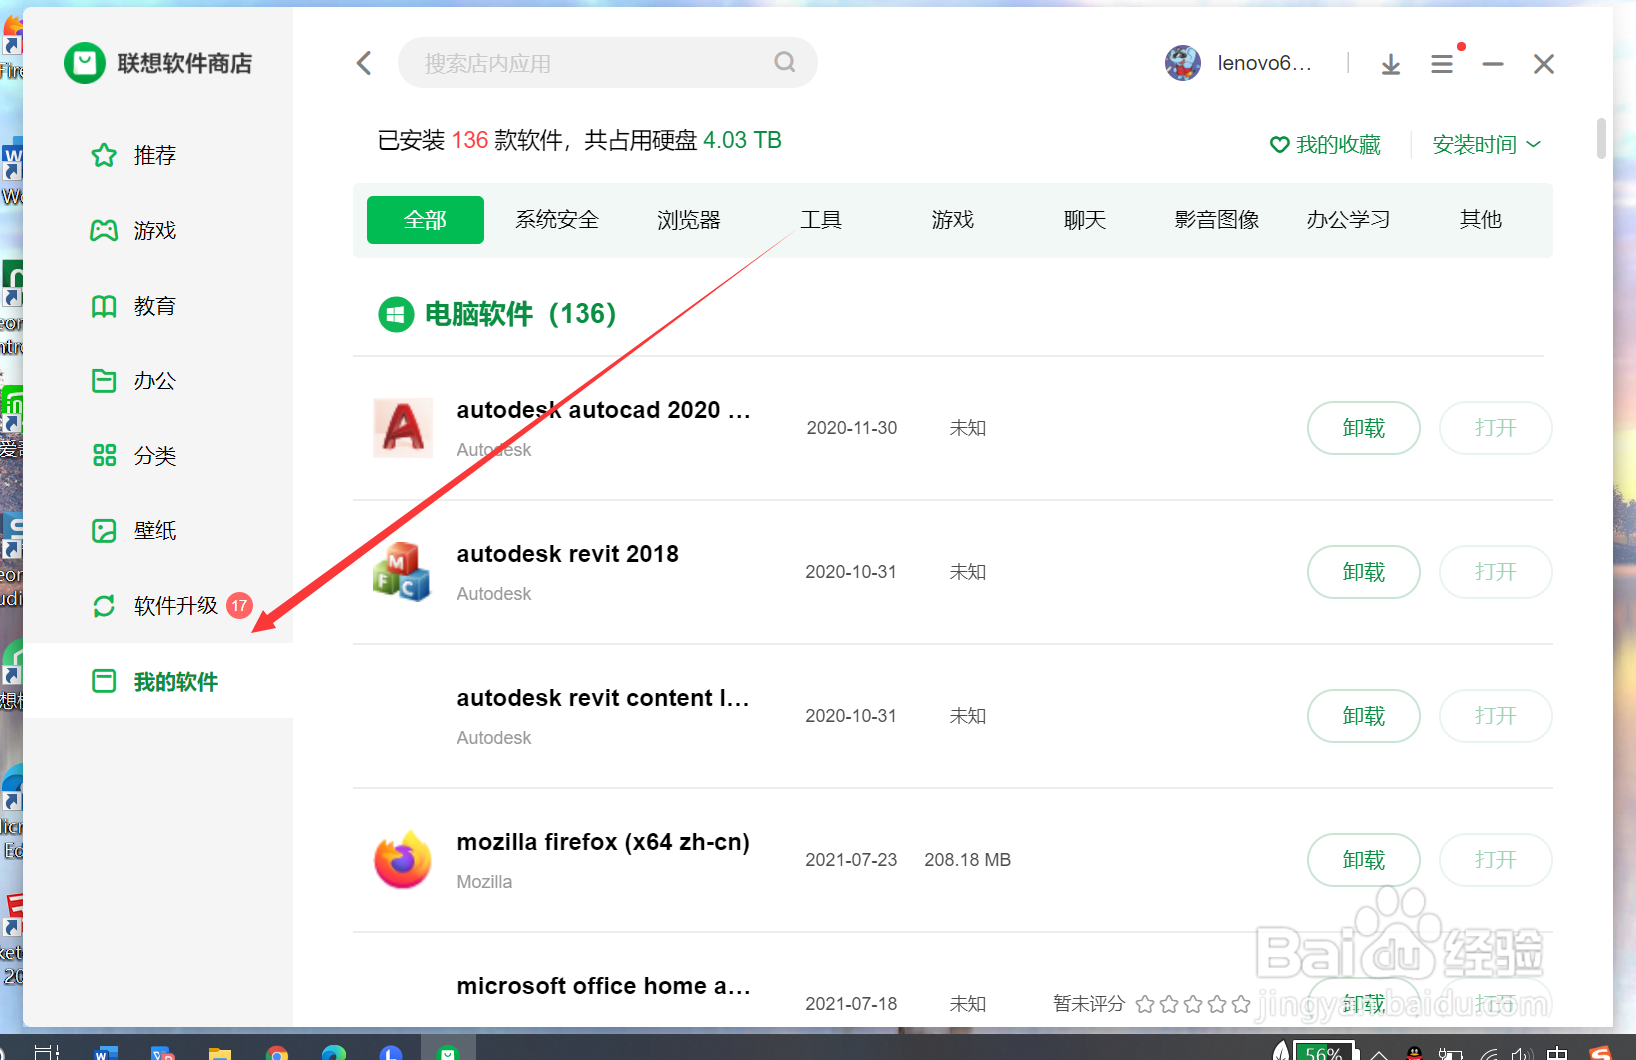This screenshot has height=1060, width=1636.
Task: Click the sound volume tray icon
Action: point(1522,1052)
